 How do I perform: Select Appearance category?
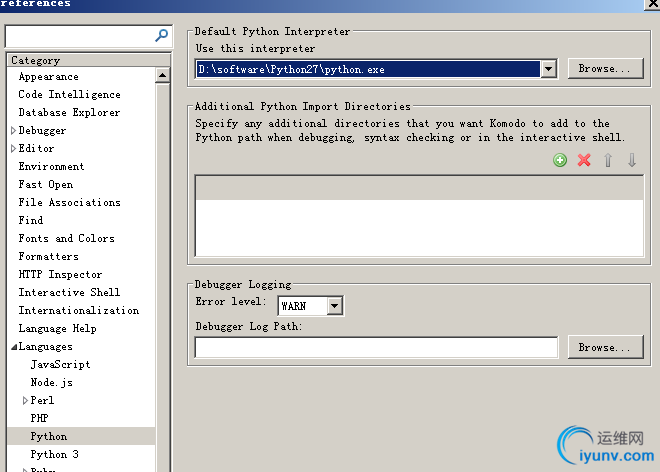click(x=48, y=77)
